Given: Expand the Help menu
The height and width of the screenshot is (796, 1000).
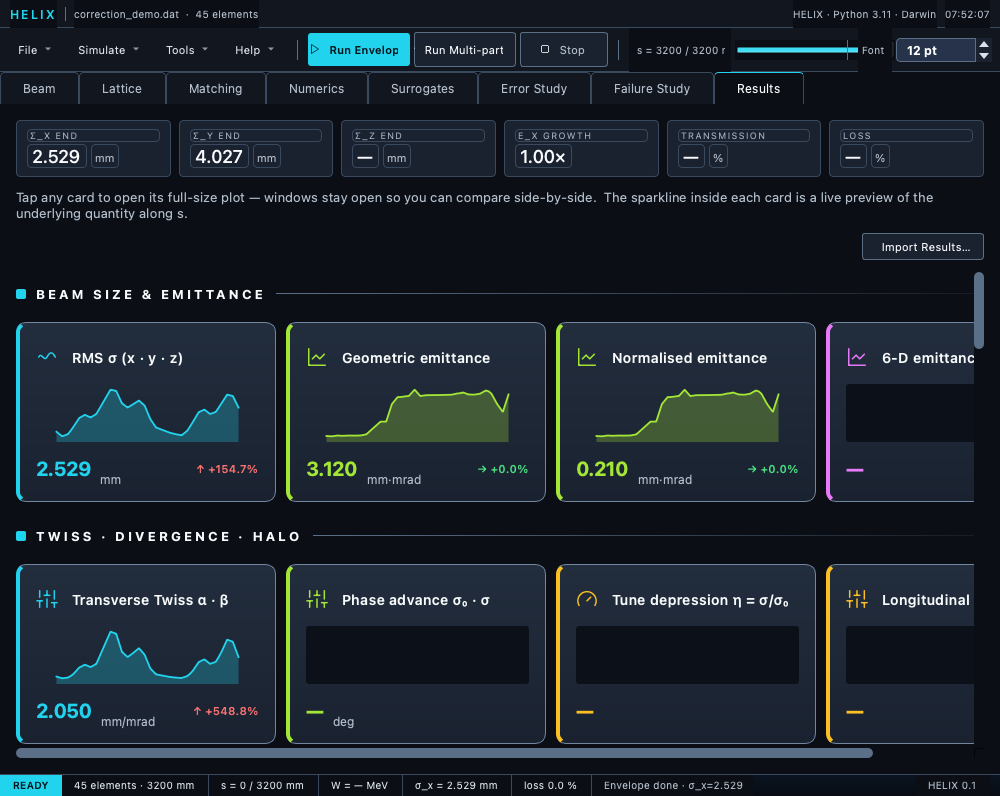Looking at the screenshot, I should pos(254,50).
